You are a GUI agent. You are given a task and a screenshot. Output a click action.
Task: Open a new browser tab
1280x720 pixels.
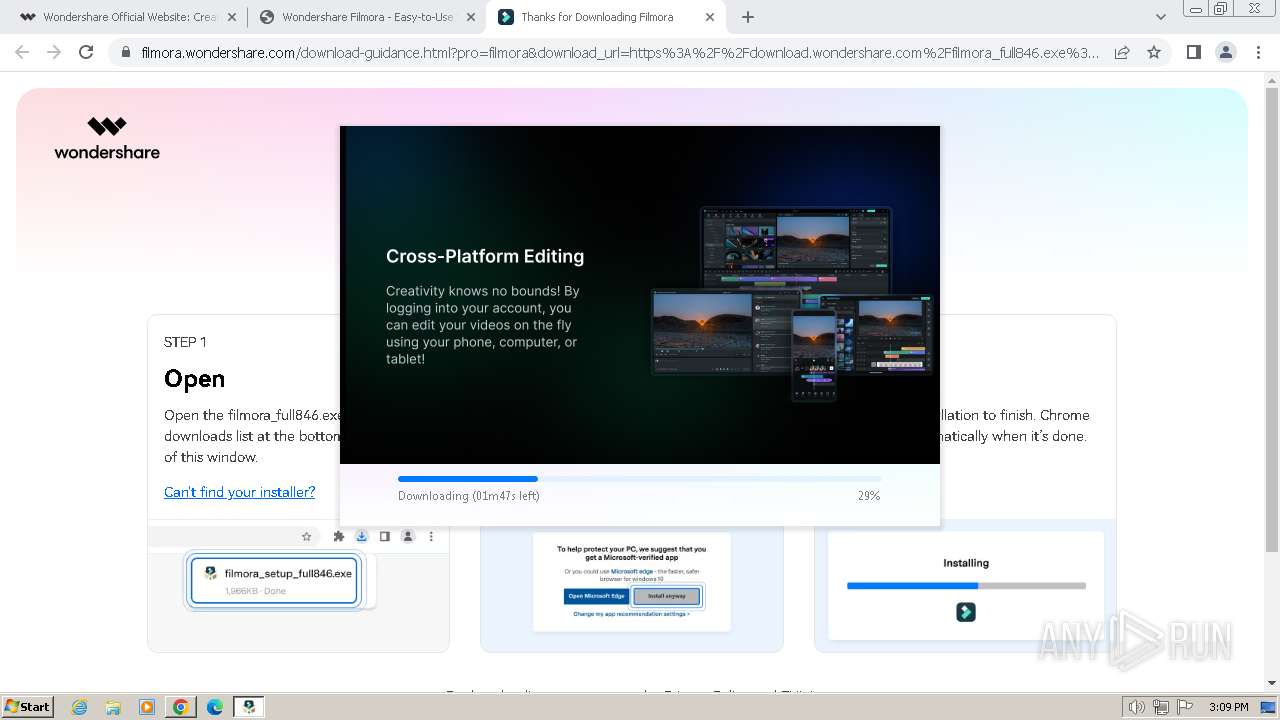748,17
